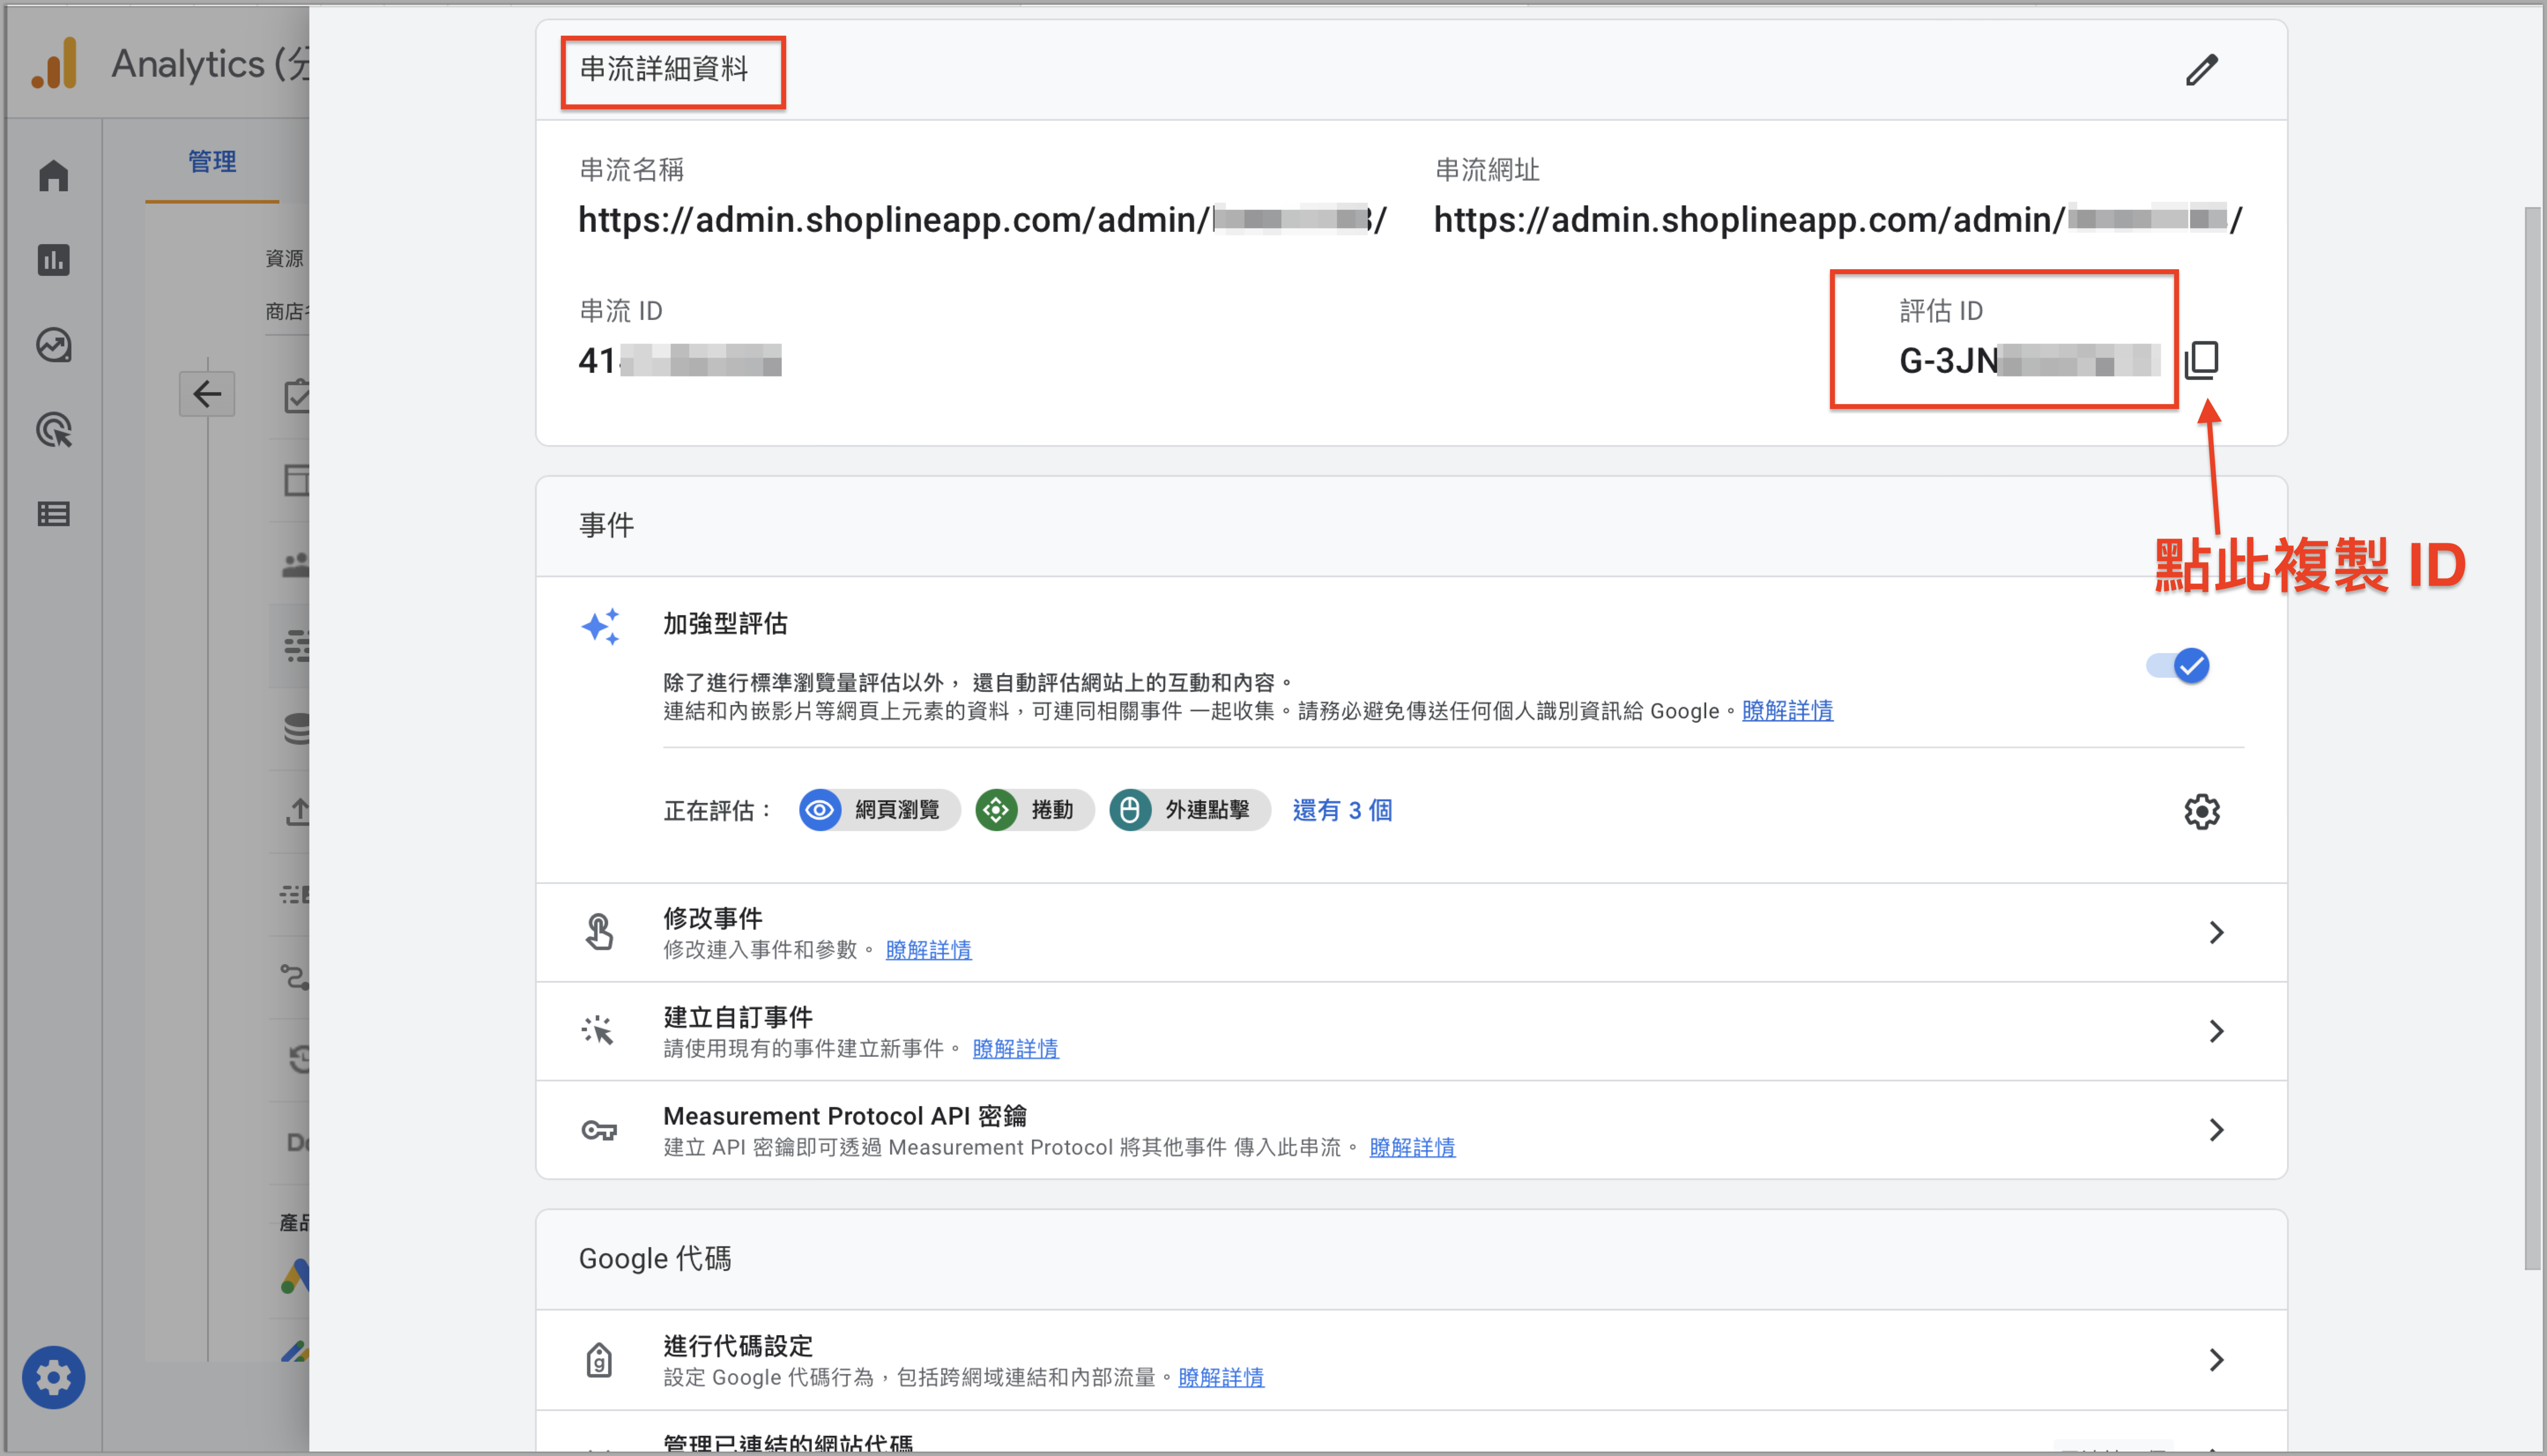Click the Google tag icon beside 進行代碼設定
2547x1456 pixels.
[599, 1360]
